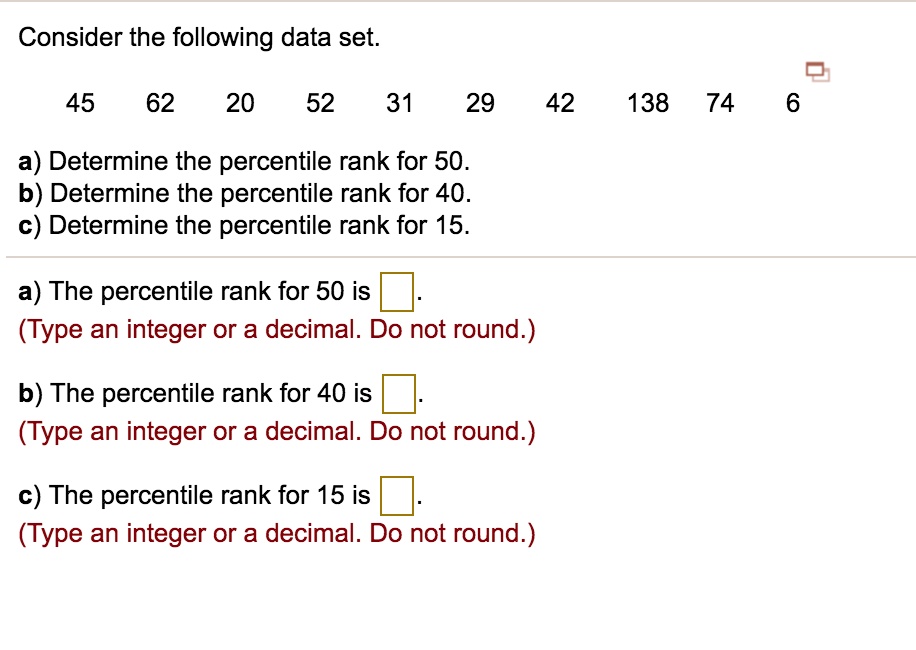Click the data value 138 in the set

coord(647,103)
